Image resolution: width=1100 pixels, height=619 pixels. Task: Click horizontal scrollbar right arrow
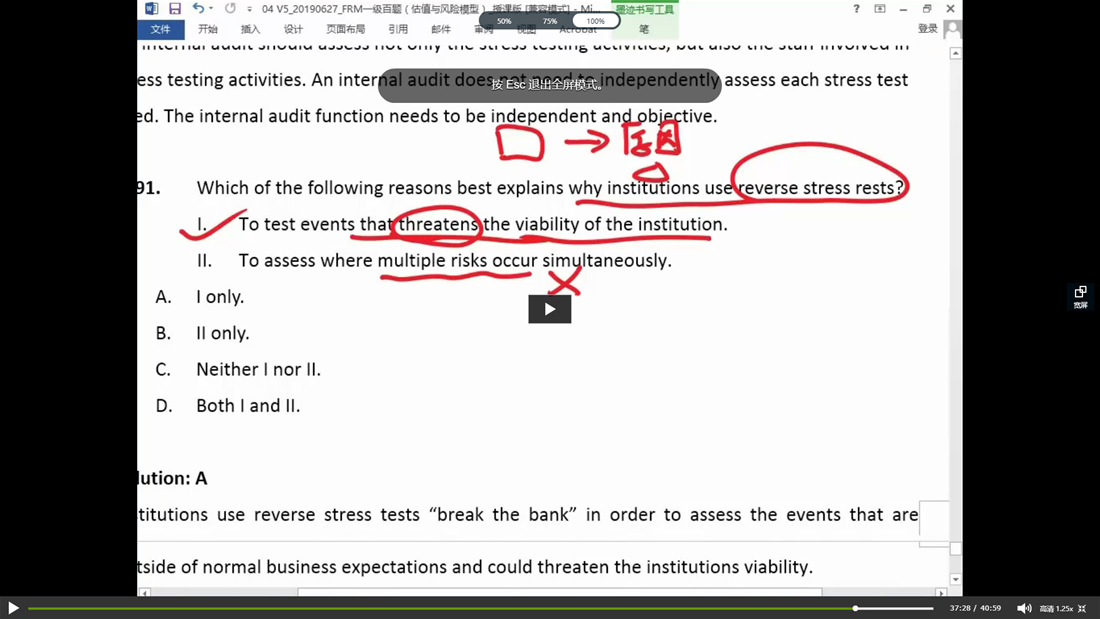pos(941,593)
